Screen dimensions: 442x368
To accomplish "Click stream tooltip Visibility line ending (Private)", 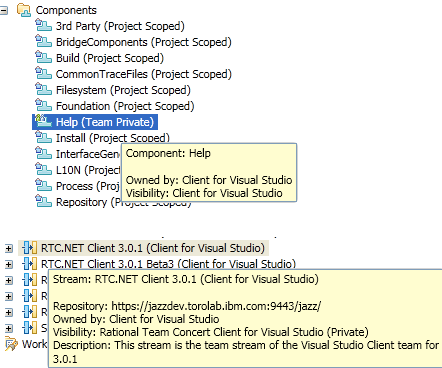I will point(211,332).
